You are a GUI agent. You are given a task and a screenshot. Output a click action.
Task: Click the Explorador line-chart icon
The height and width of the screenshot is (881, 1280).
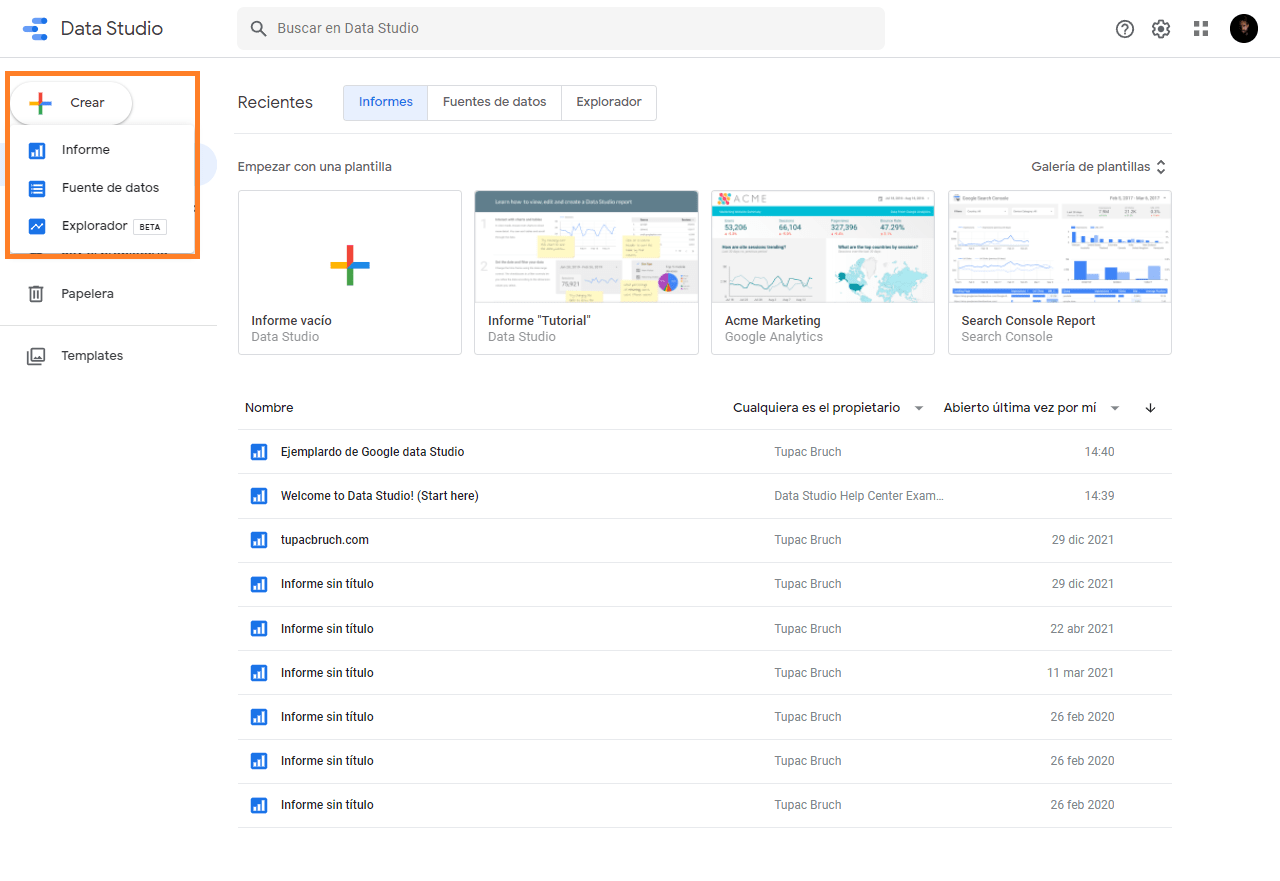pyautogui.click(x=37, y=226)
